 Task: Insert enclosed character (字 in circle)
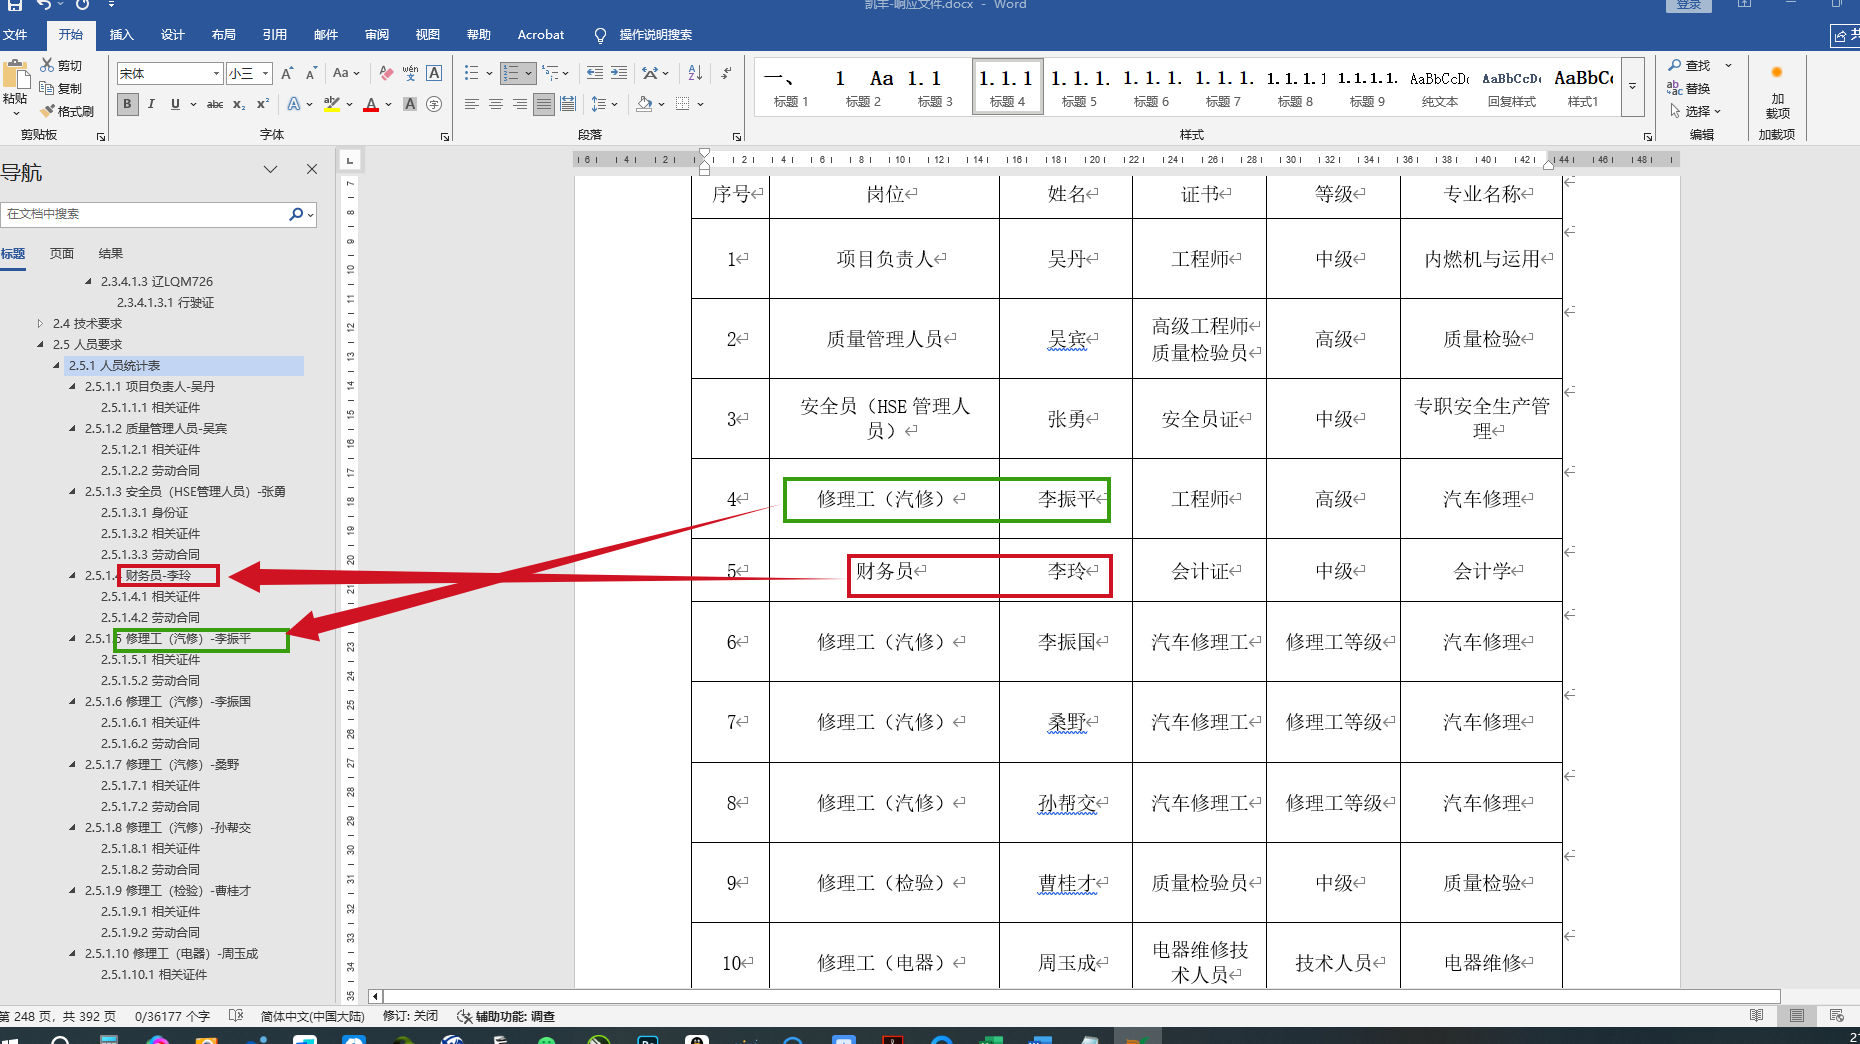coord(434,104)
